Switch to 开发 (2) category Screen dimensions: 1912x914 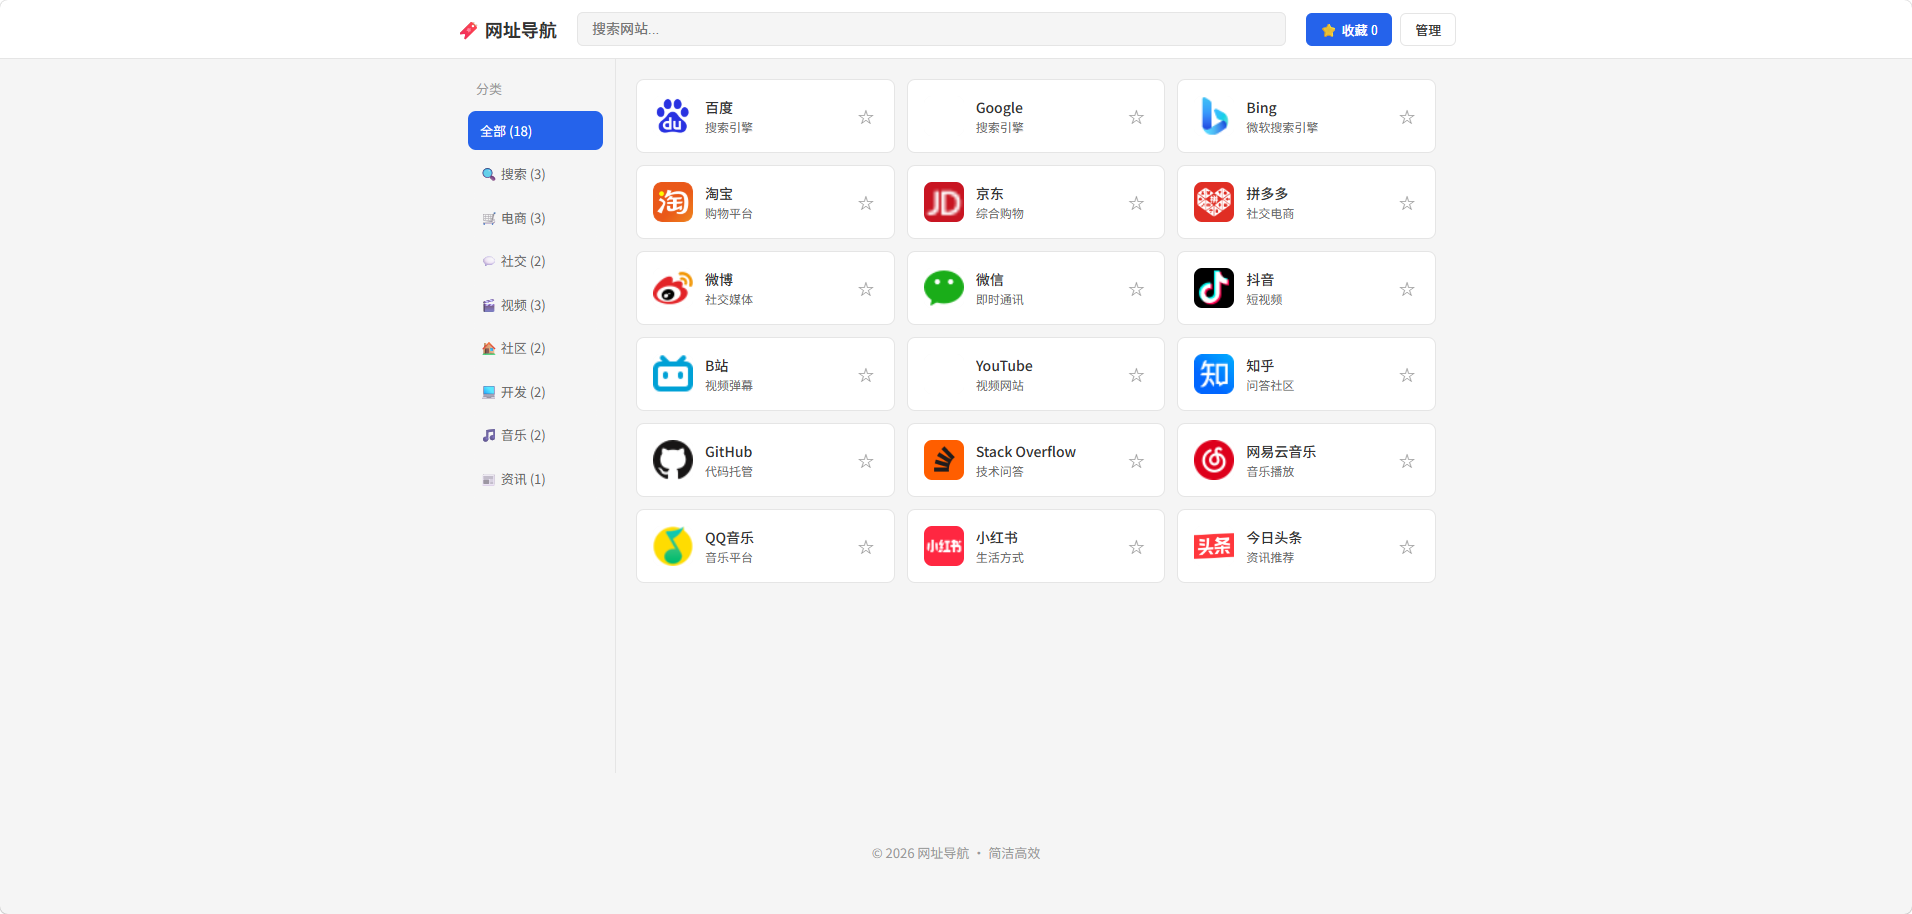(535, 392)
